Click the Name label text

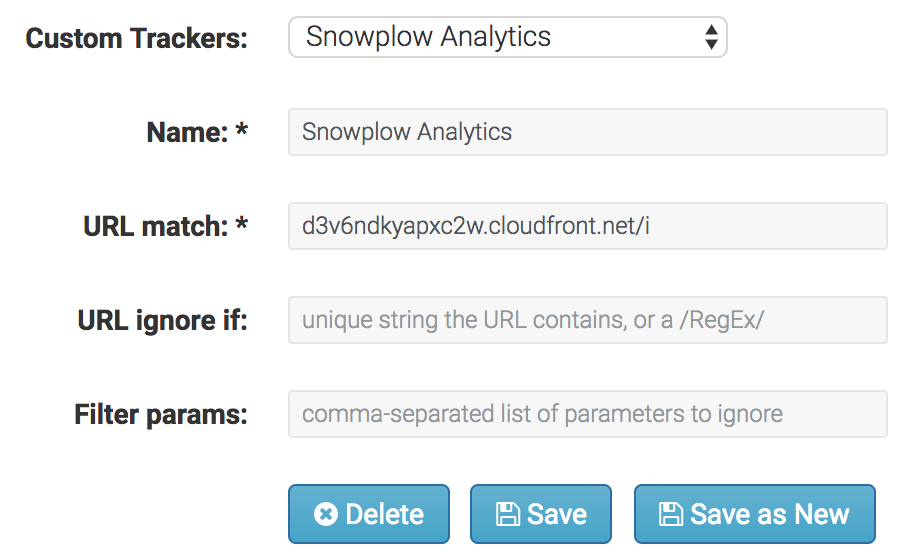pyautogui.click(x=187, y=132)
